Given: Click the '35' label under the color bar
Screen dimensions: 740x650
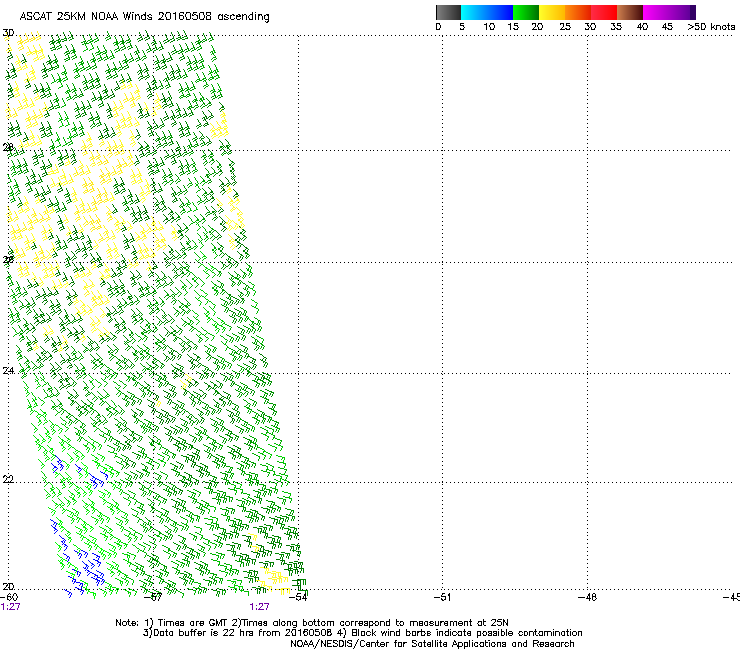Looking at the screenshot, I should [616, 27].
